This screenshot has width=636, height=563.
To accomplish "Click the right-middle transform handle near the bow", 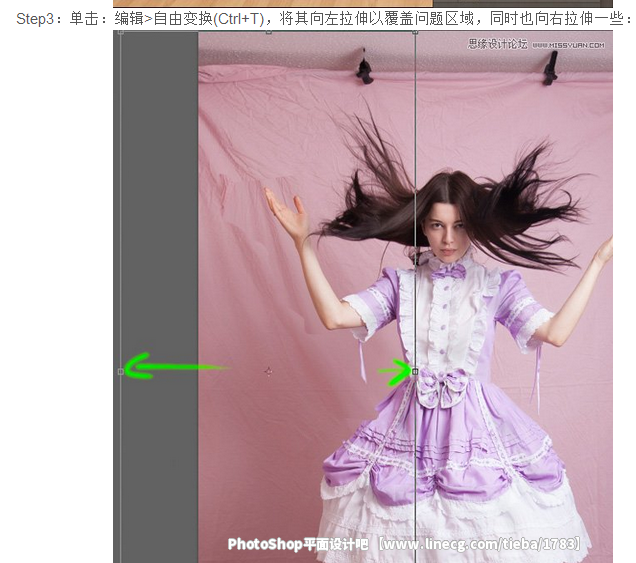I will 415,372.
